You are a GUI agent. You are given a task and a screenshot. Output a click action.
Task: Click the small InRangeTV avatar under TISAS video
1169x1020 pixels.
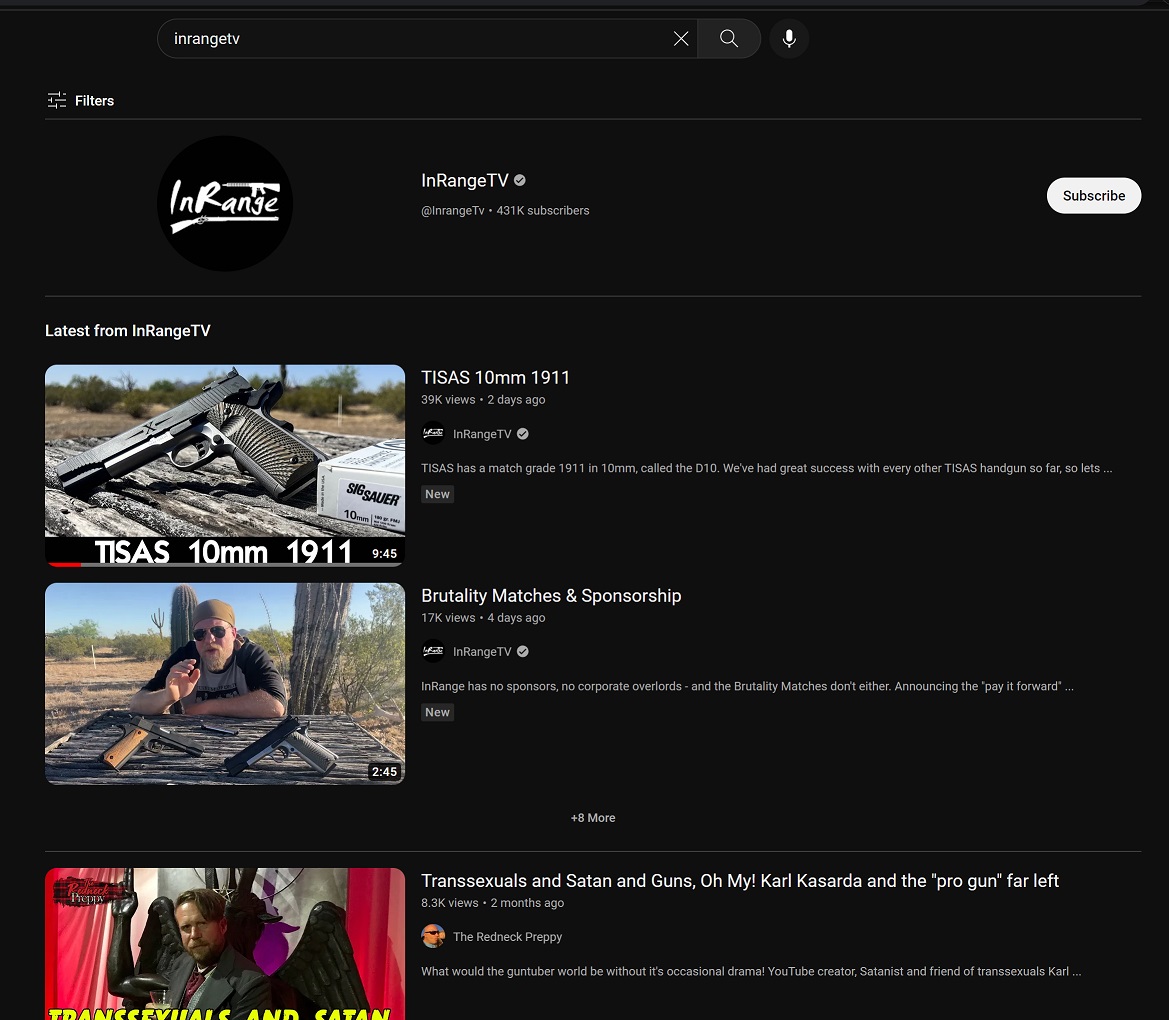click(x=433, y=434)
